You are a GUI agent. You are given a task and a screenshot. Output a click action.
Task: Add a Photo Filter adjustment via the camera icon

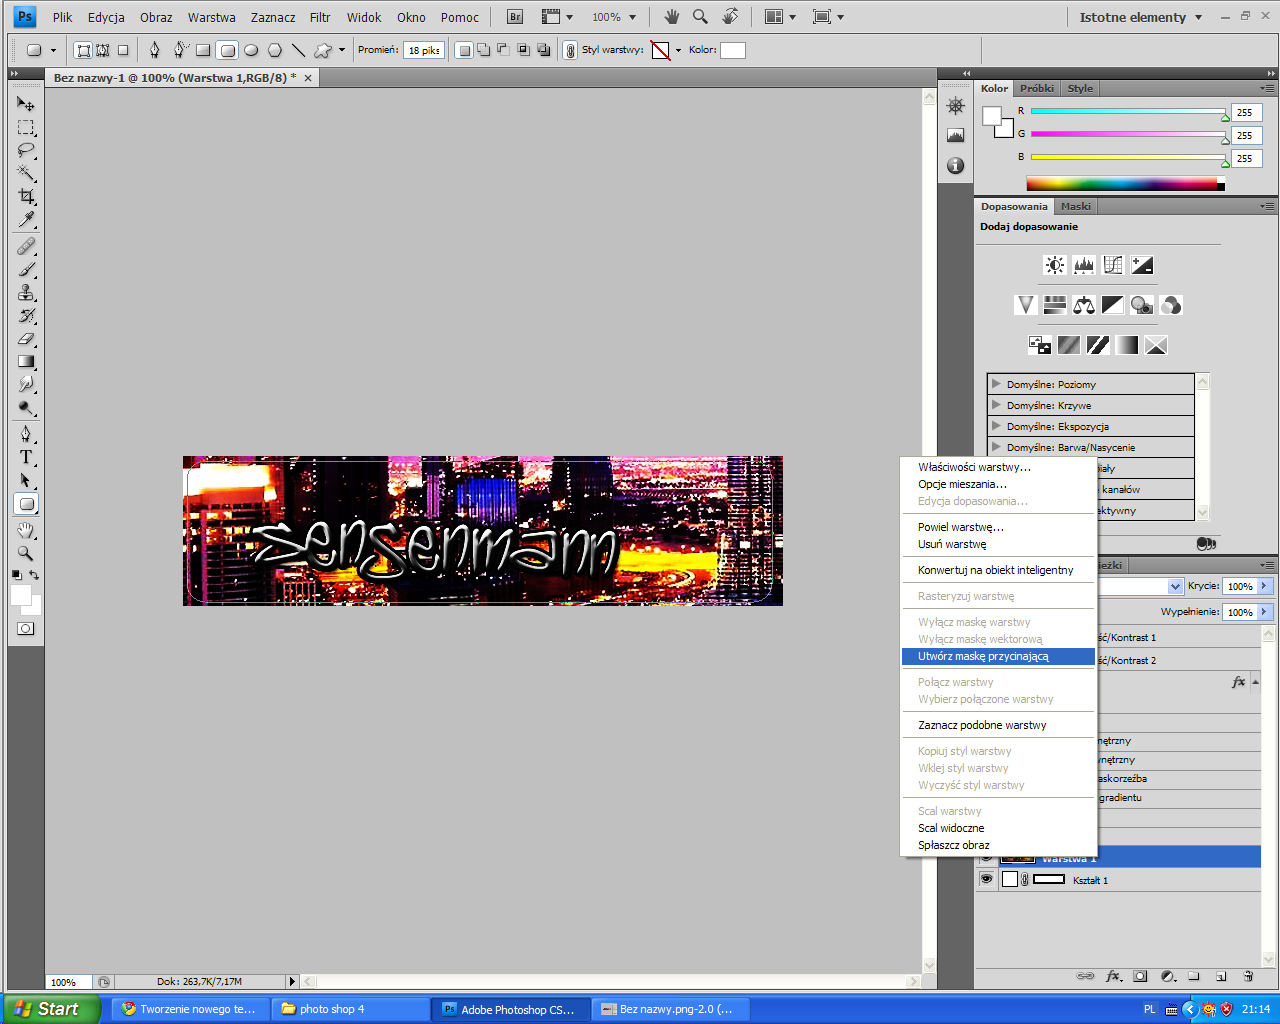point(1142,305)
